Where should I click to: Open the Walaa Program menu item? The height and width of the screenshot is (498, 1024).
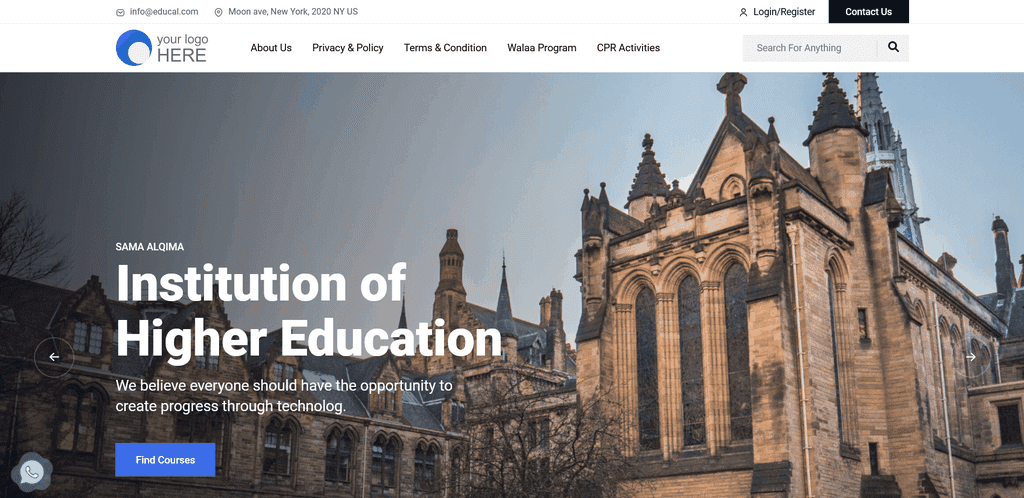[541, 48]
